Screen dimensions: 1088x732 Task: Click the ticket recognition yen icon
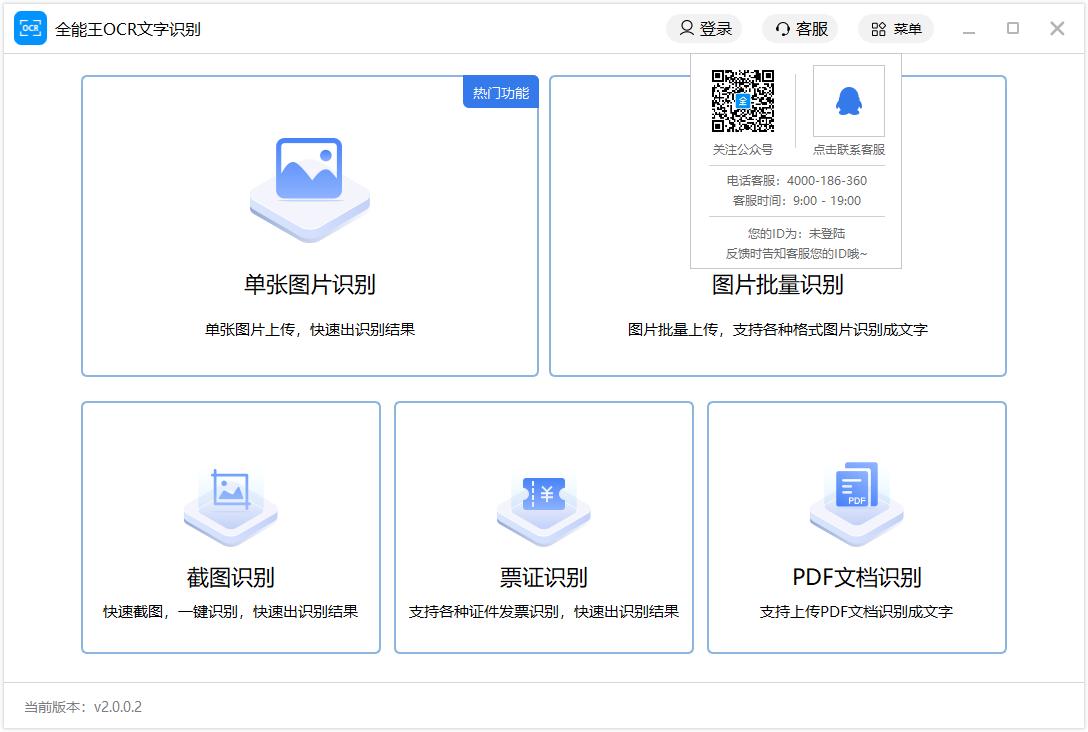tap(543, 493)
